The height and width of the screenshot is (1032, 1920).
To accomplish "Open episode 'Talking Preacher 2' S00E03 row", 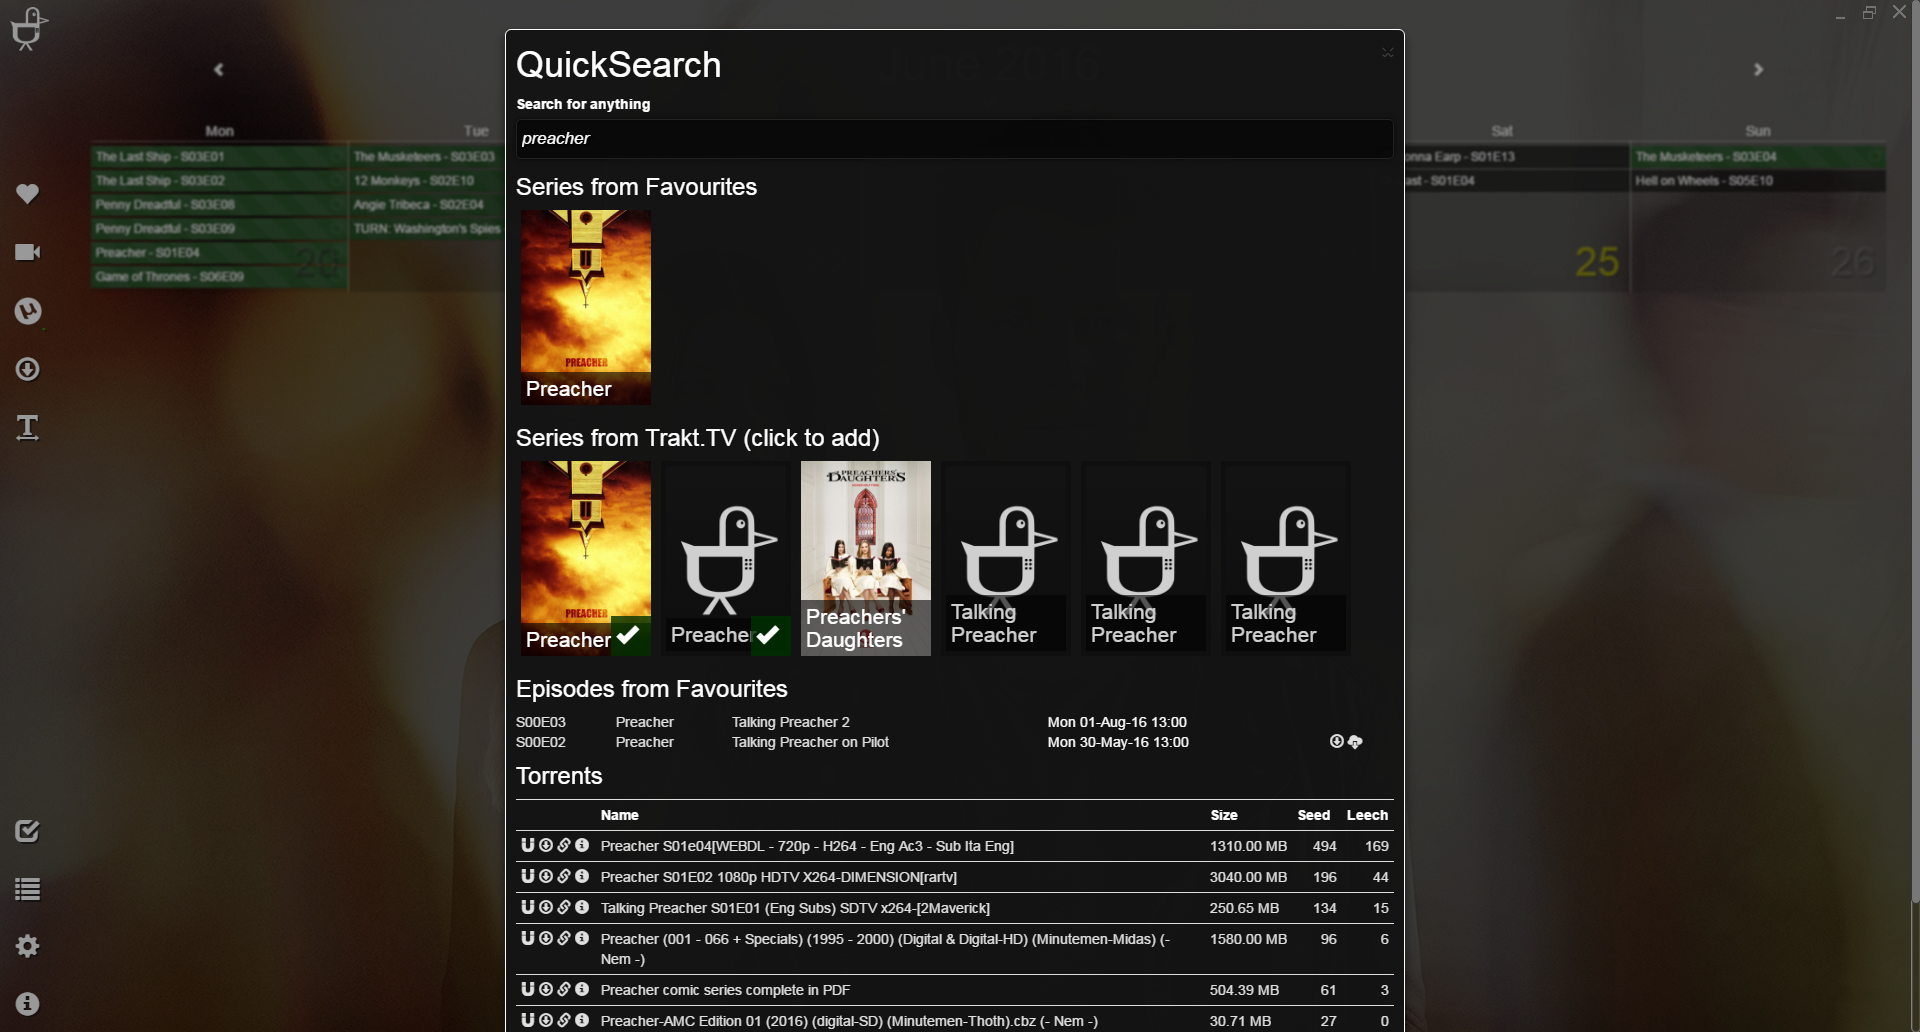I will [955, 722].
